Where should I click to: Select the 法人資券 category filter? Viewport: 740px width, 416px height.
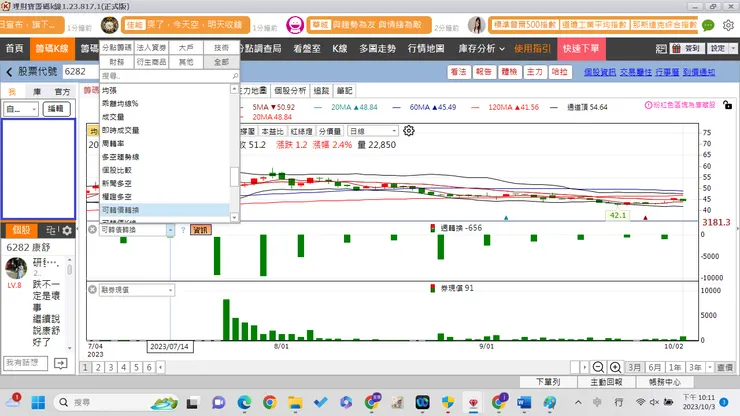[x=151, y=48]
